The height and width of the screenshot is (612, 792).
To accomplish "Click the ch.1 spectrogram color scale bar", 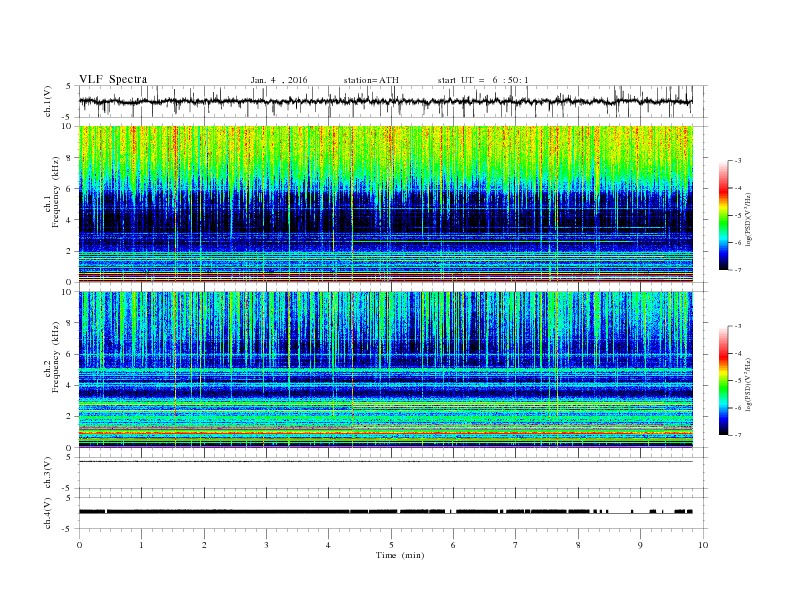I will tap(724, 216).
